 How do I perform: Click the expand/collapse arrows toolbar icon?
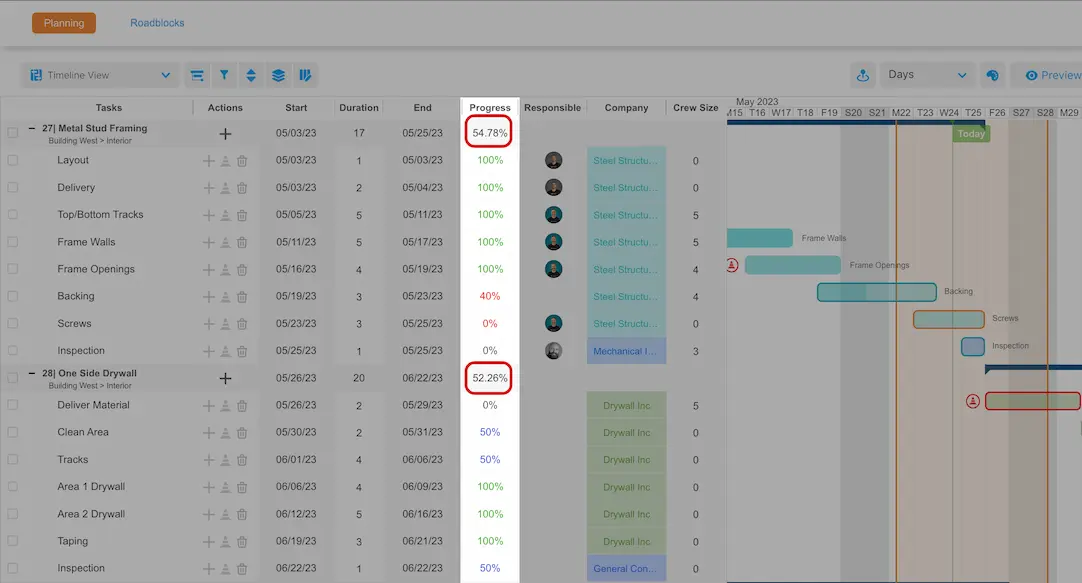click(251, 75)
